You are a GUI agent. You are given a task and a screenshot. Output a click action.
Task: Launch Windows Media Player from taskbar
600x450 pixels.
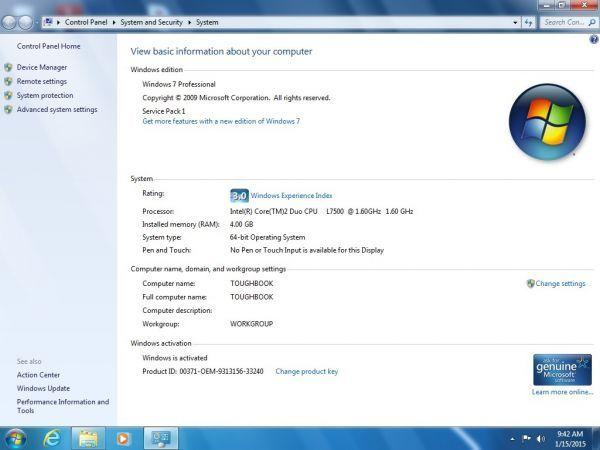tap(123, 438)
